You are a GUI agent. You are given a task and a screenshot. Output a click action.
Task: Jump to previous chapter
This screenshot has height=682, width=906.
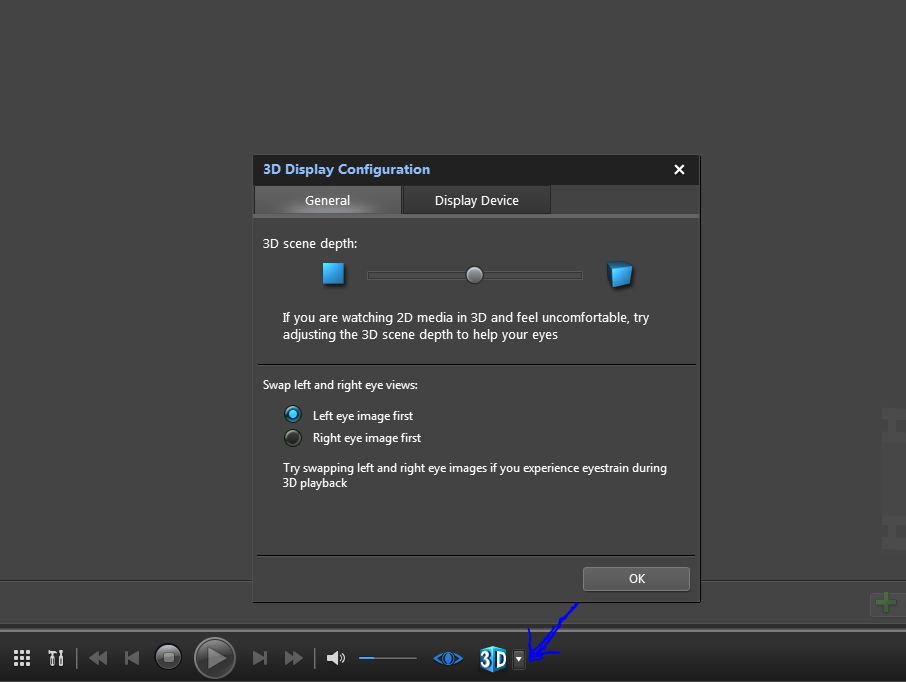pos(132,658)
